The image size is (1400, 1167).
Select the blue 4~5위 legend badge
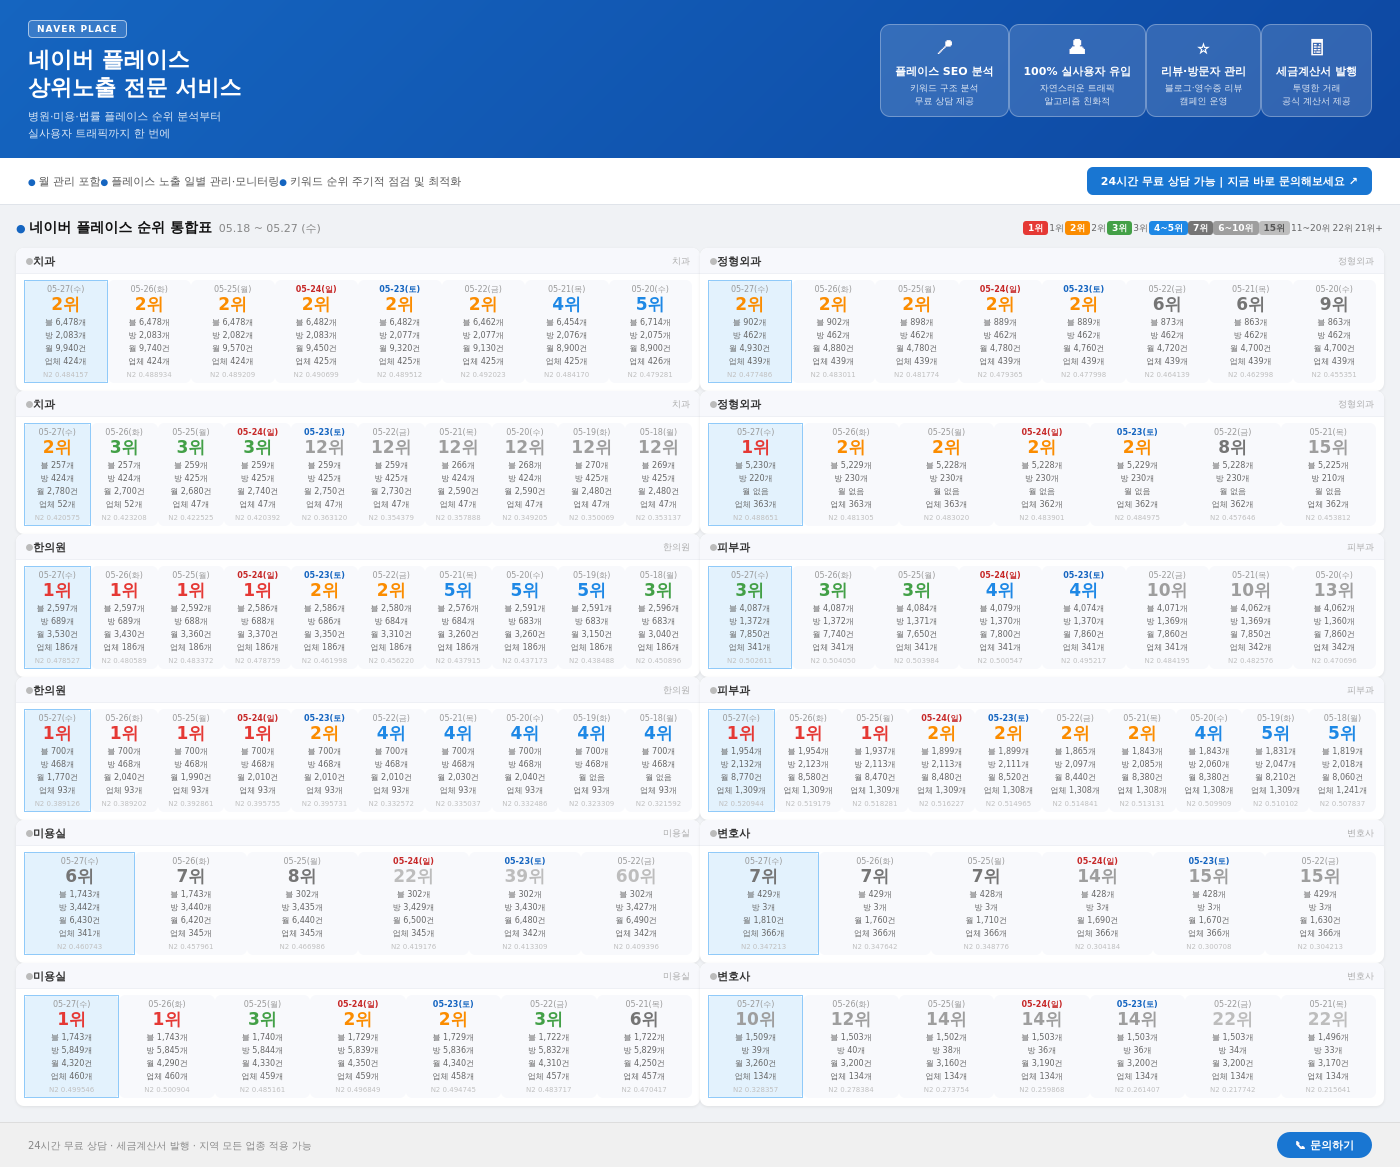tap(1168, 228)
